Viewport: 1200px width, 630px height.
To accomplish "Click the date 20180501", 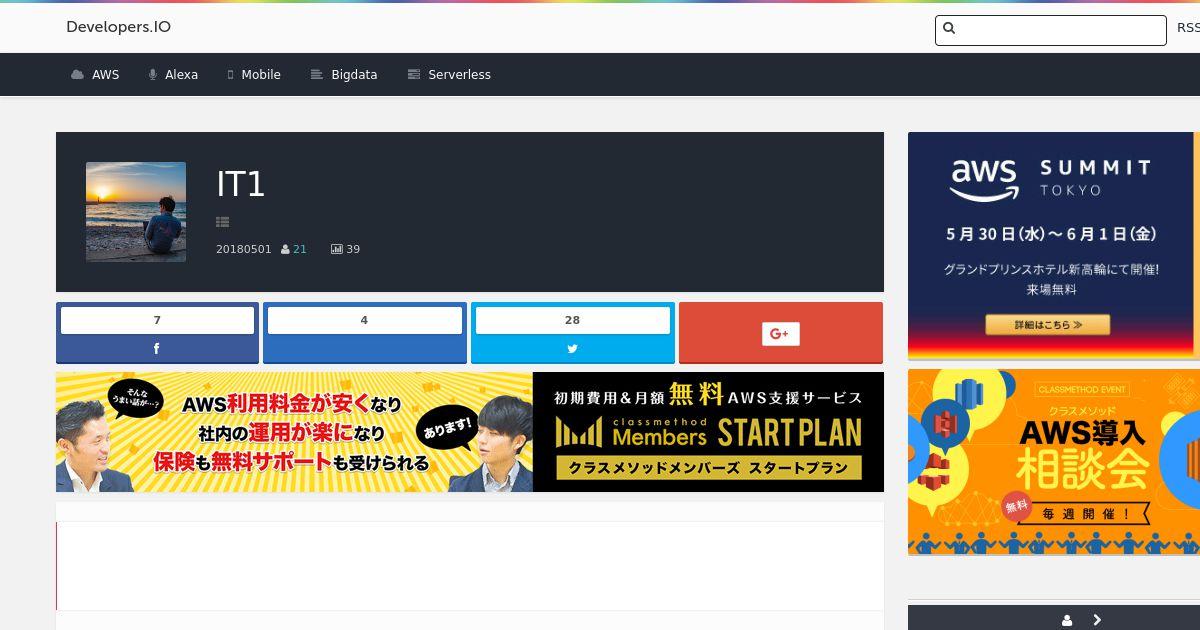I will click(244, 249).
